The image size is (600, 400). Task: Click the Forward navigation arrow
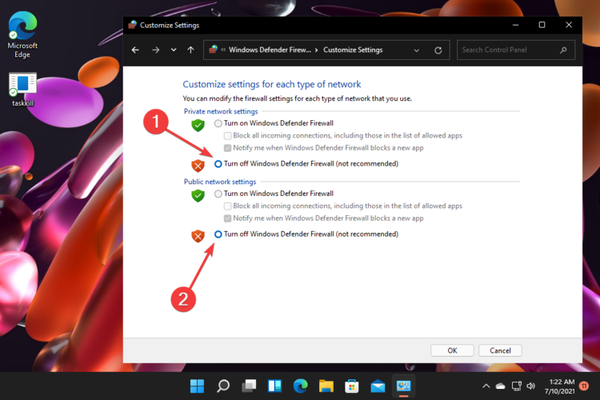pyautogui.click(x=155, y=49)
